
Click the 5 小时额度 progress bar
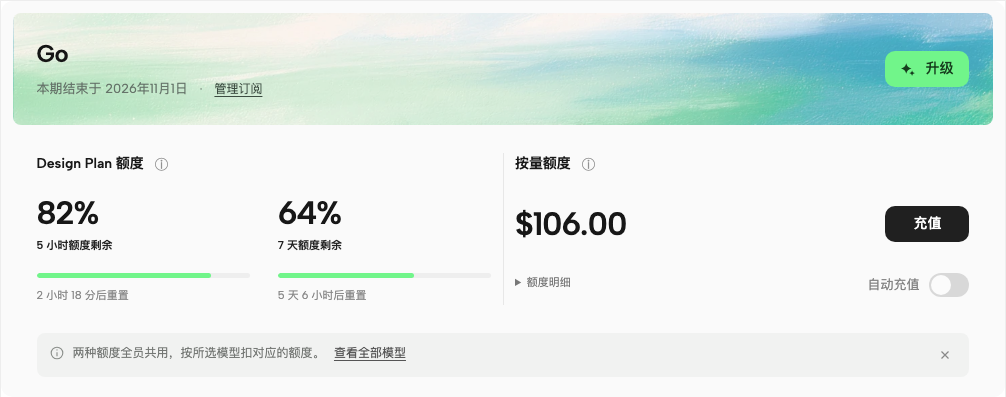[143, 276]
